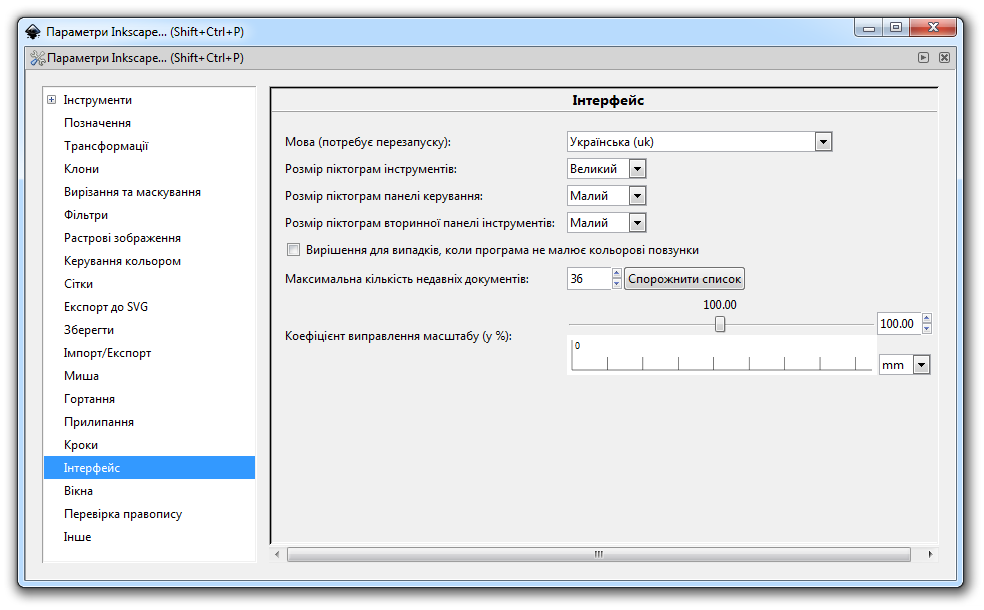Select Вікна in the preferences list
Viewport: 984px width, 610px height.
point(79,491)
